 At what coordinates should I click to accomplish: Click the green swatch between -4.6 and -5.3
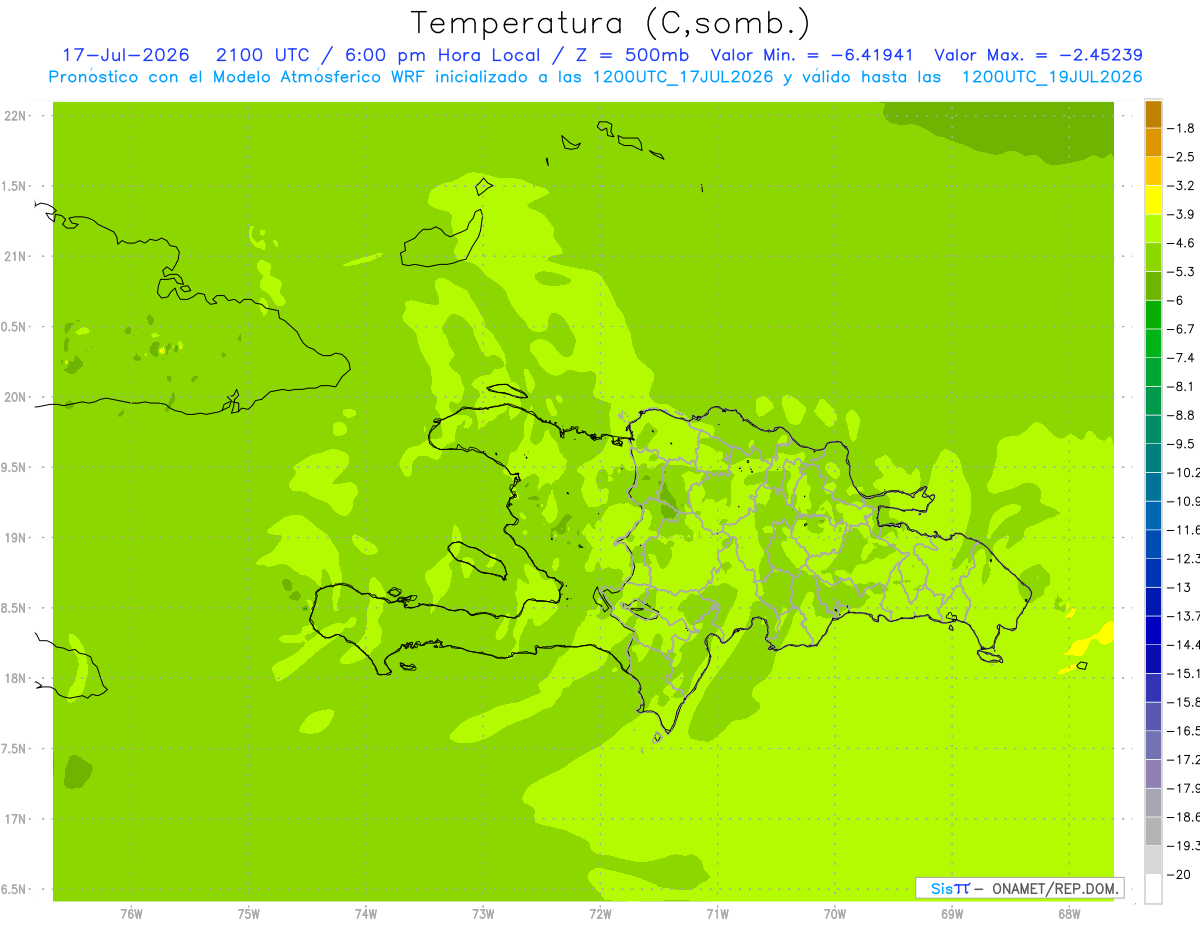point(1153,257)
